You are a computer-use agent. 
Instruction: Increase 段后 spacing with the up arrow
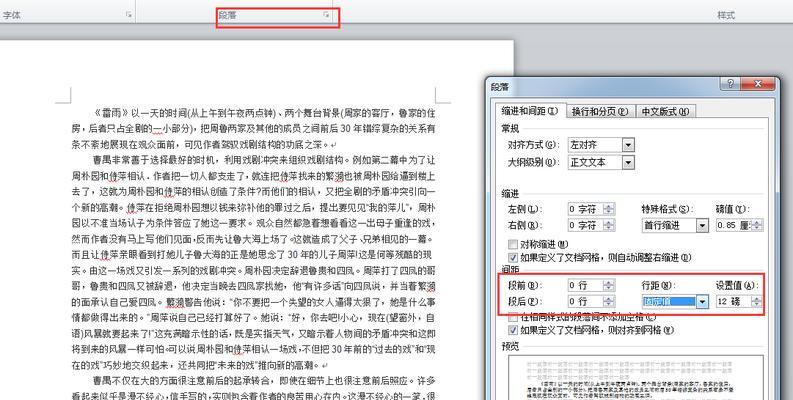[x=609, y=298]
